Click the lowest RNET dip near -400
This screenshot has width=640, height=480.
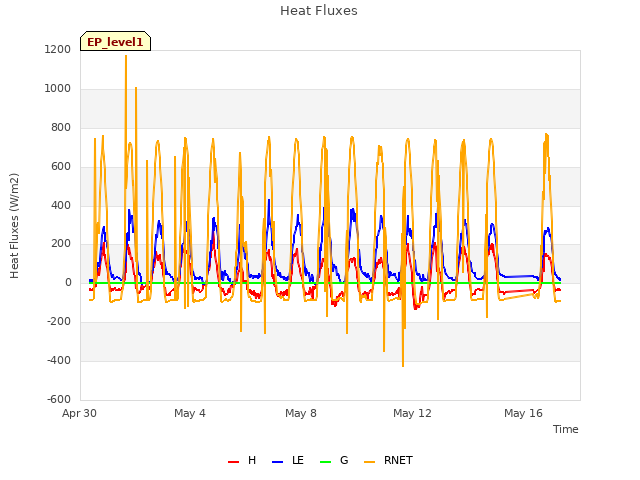(x=403, y=365)
